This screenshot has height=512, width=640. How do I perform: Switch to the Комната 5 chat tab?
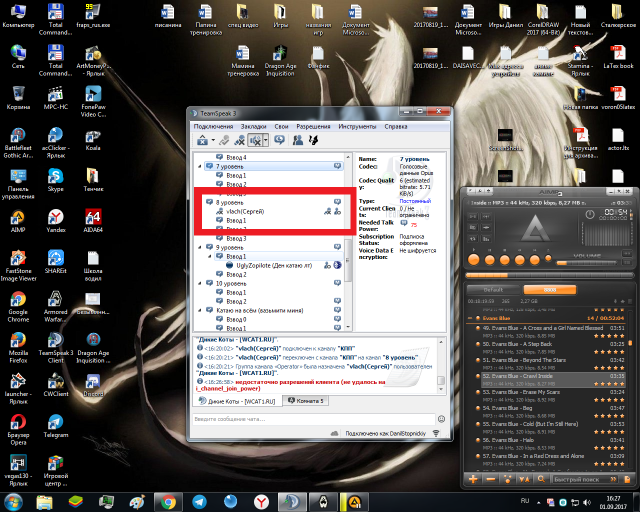coord(306,401)
